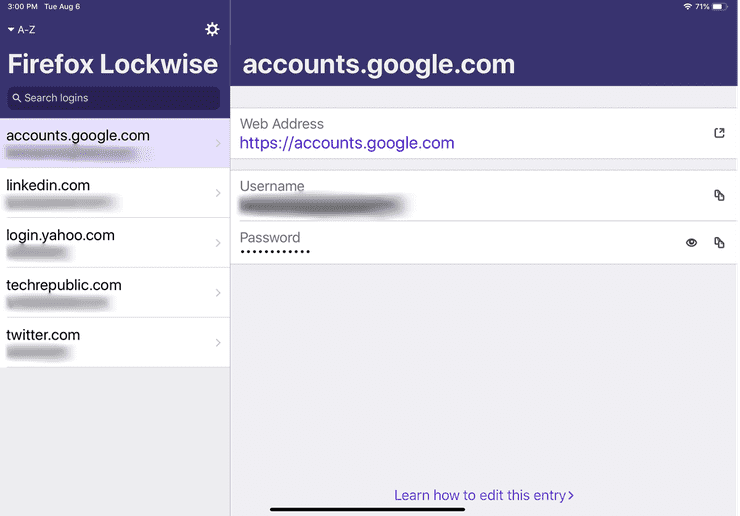Focus the Search logins field
The height and width of the screenshot is (516, 740).
pos(114,98)
